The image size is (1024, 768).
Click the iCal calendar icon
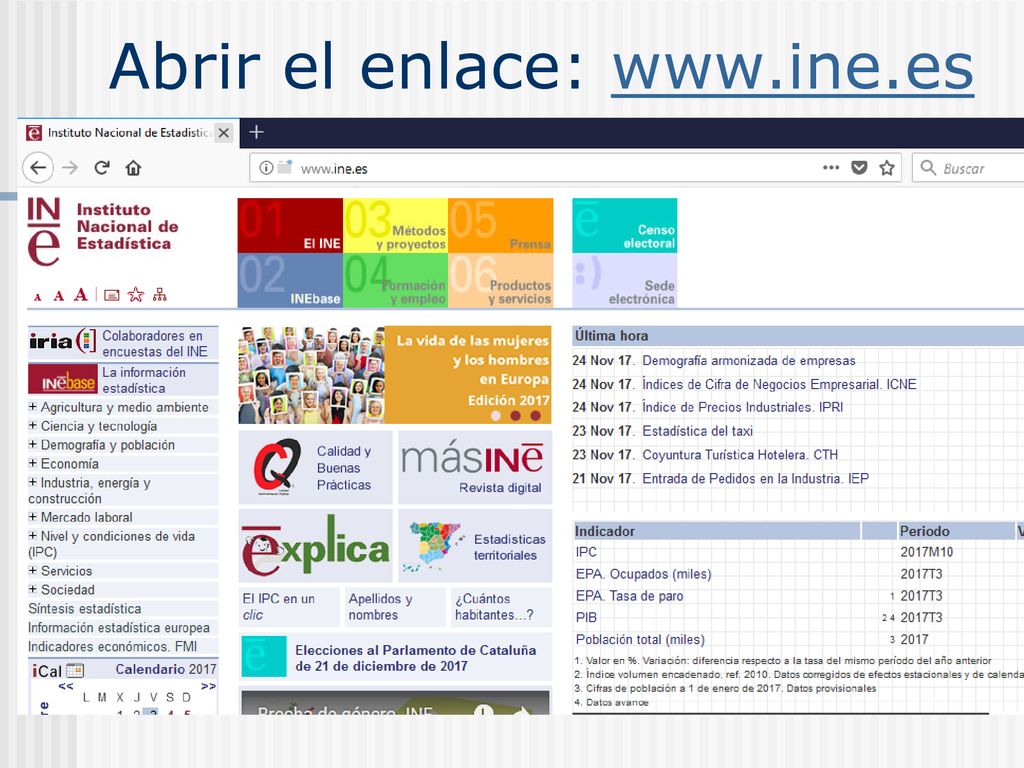point(75,670)
